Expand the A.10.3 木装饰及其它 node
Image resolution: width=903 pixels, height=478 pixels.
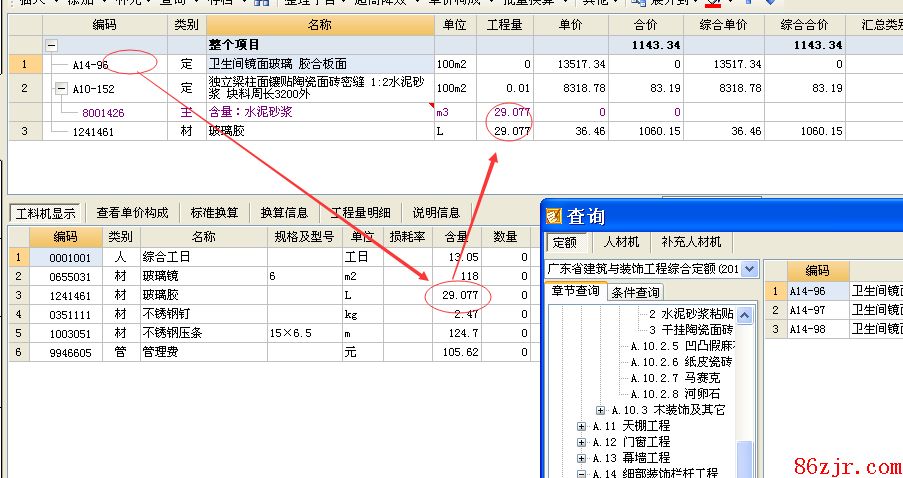tap(600, 410)
